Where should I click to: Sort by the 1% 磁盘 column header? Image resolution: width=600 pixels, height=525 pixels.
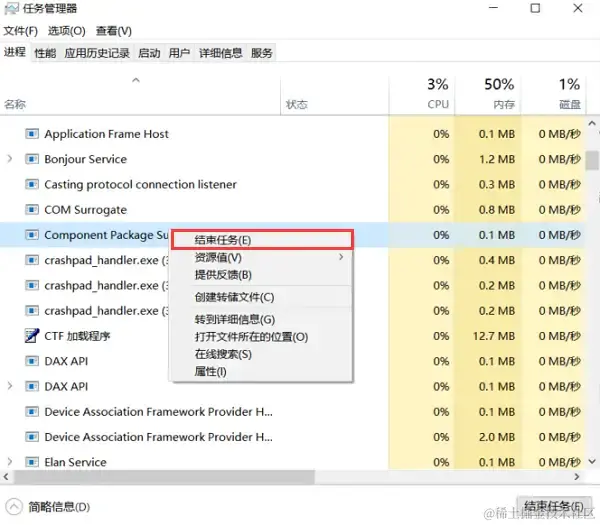tap(553, 96)
